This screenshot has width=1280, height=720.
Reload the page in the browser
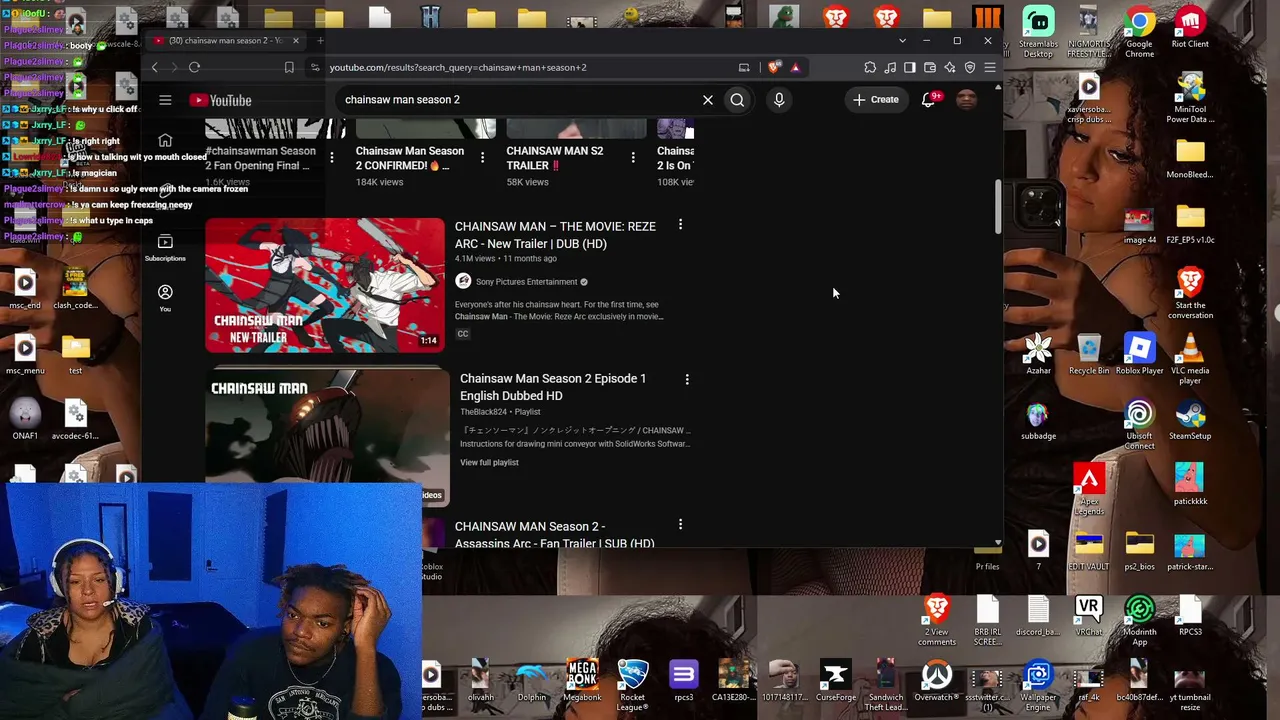tap(194, 68)
